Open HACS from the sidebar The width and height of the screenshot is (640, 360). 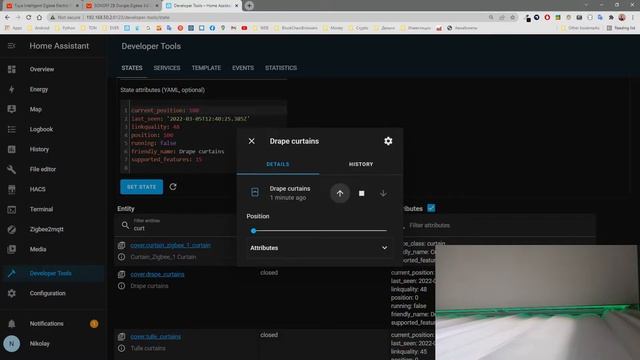[38, 189]
